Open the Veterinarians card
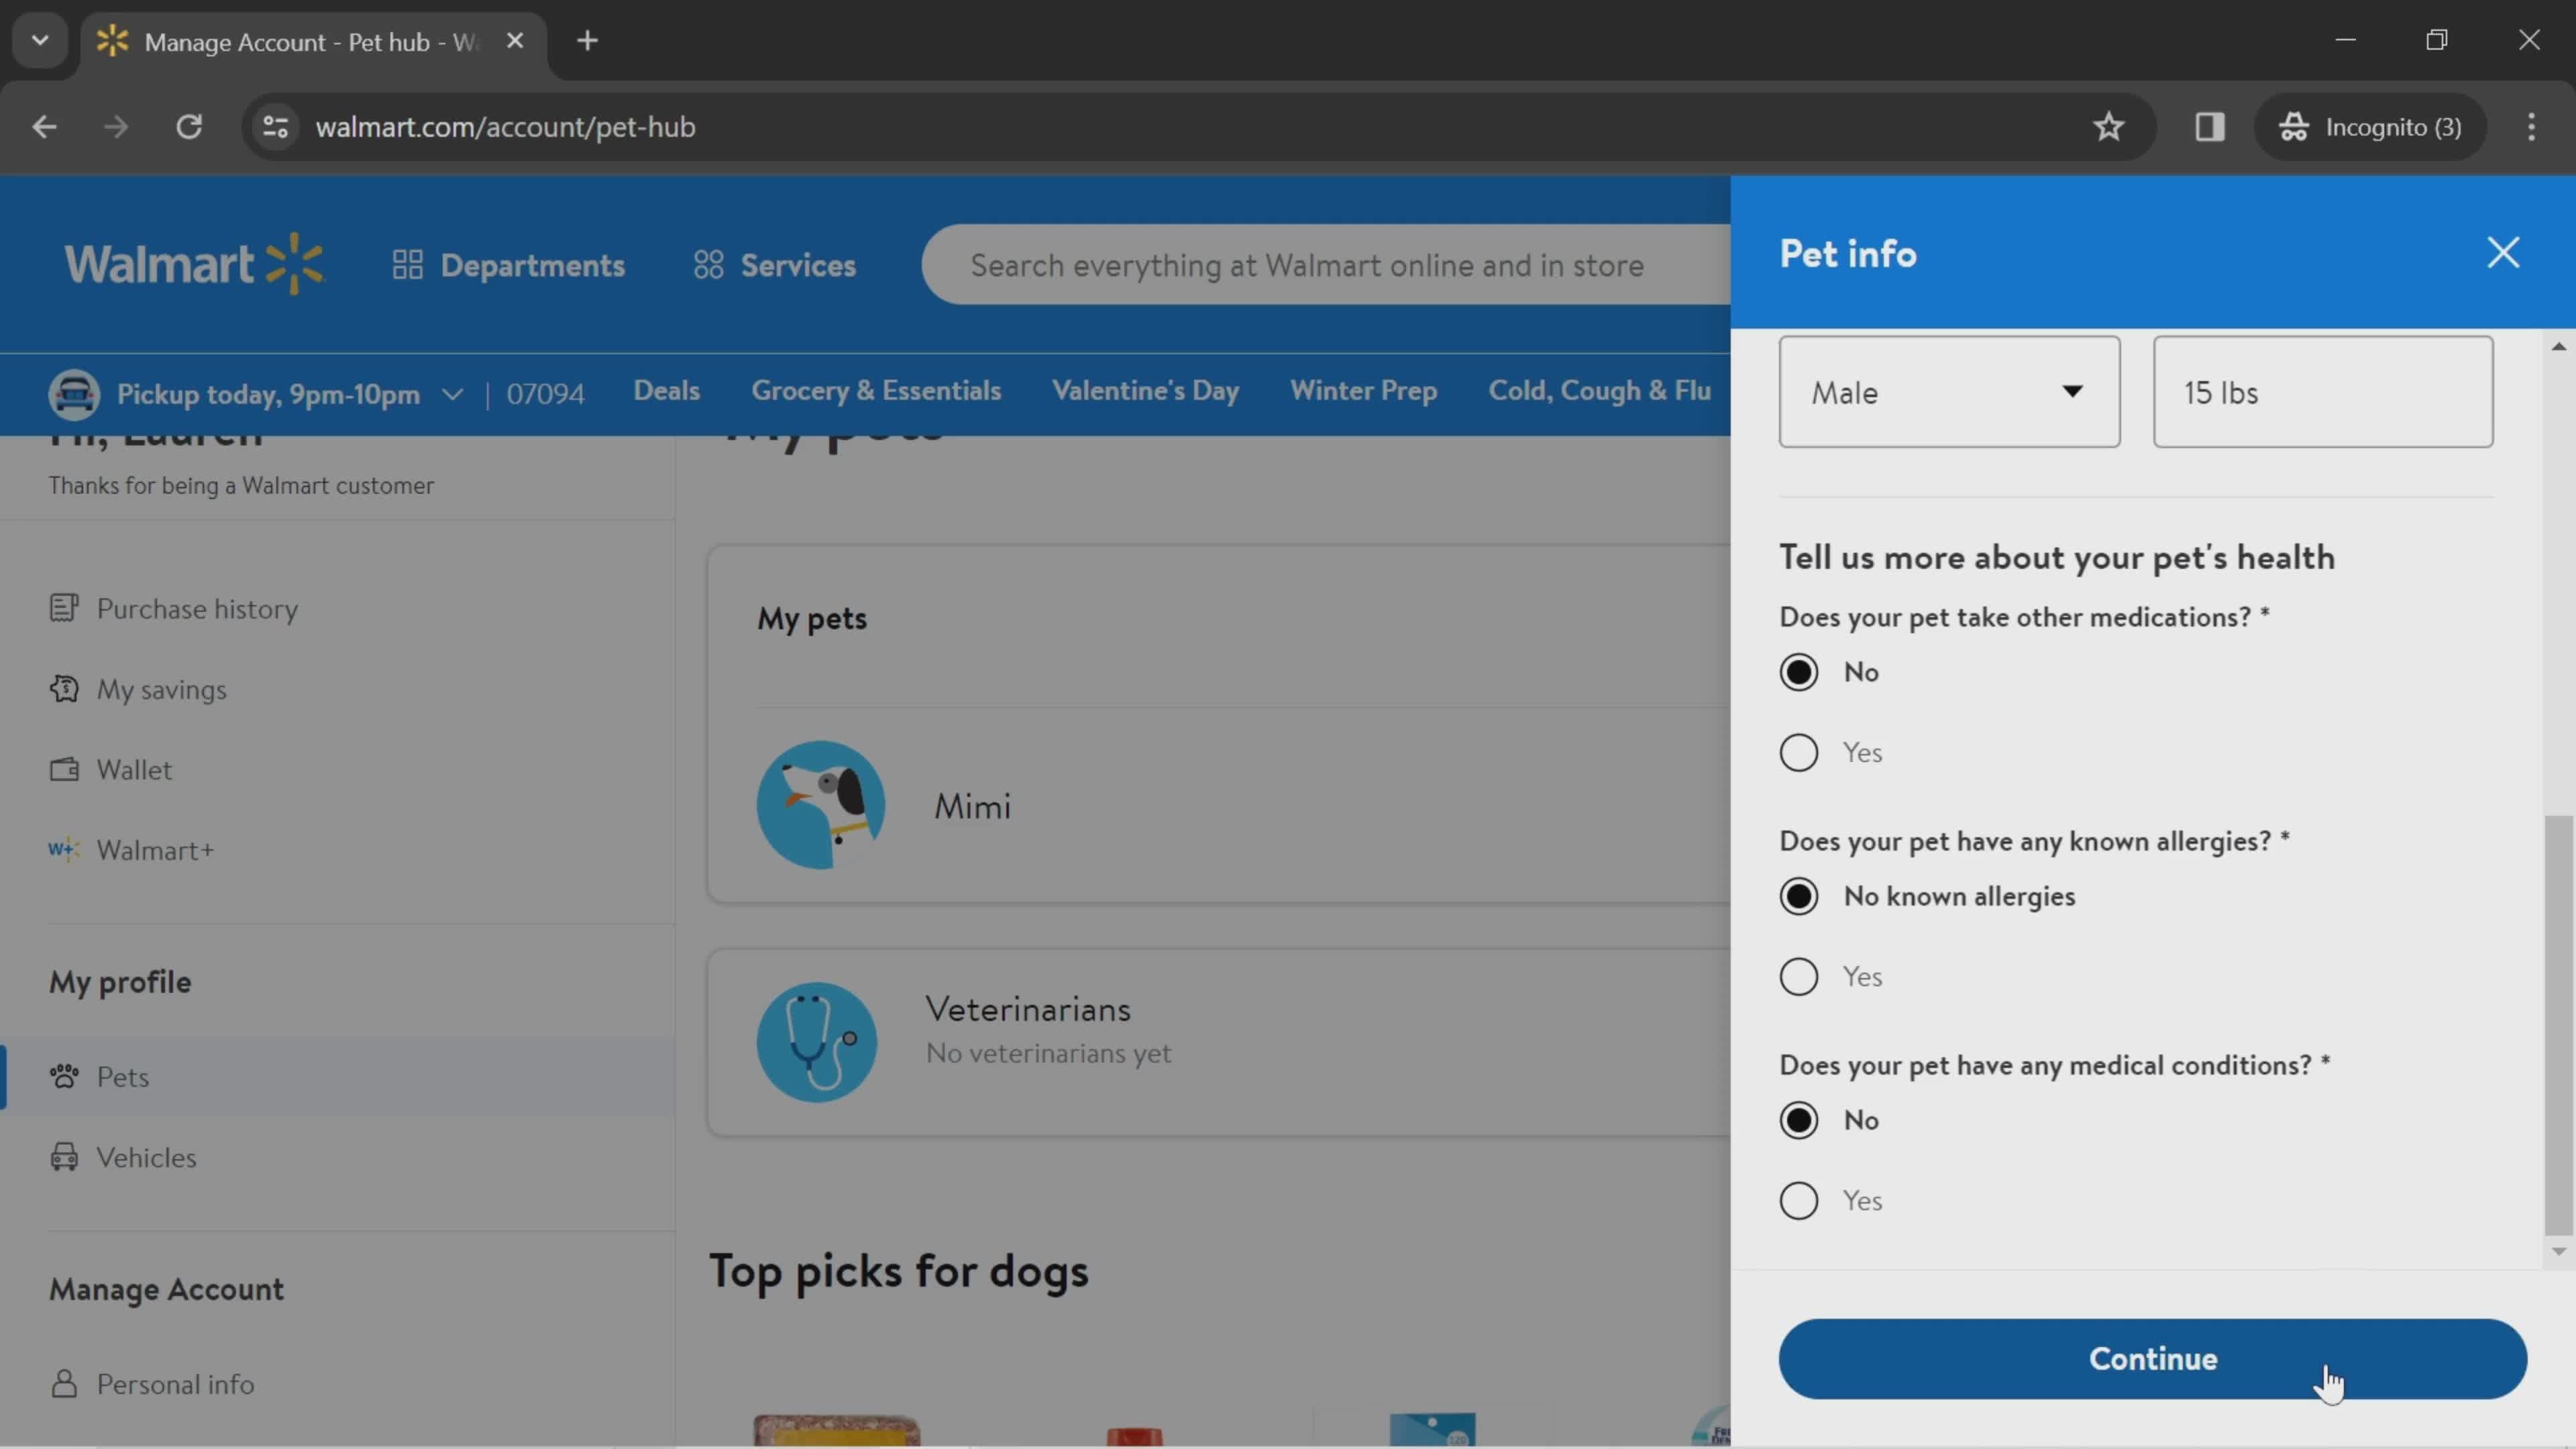 pyautogui.click(x=1218, y=1042)
